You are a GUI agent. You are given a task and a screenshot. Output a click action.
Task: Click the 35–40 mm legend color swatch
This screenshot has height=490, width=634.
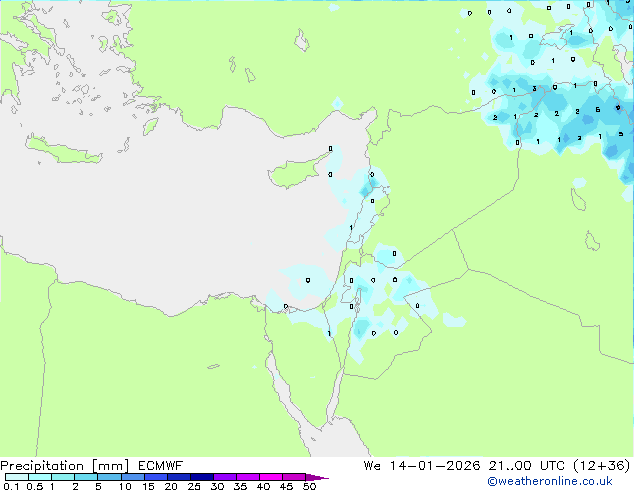tap(248, 477)
